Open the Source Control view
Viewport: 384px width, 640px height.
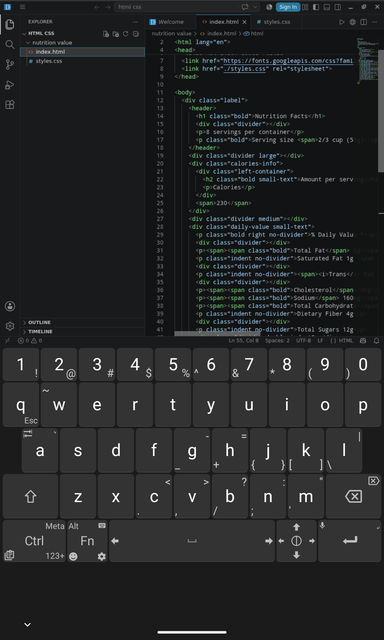(10, 64)
